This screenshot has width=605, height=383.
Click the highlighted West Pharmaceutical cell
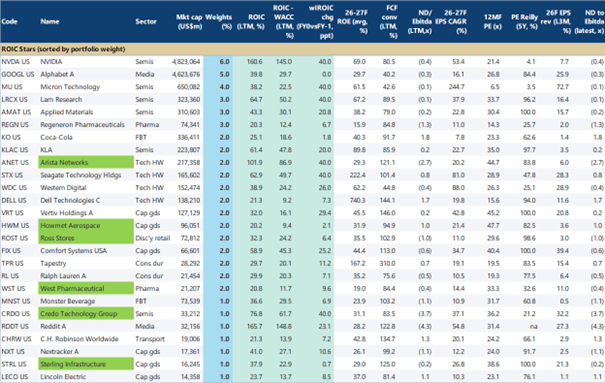86,289
